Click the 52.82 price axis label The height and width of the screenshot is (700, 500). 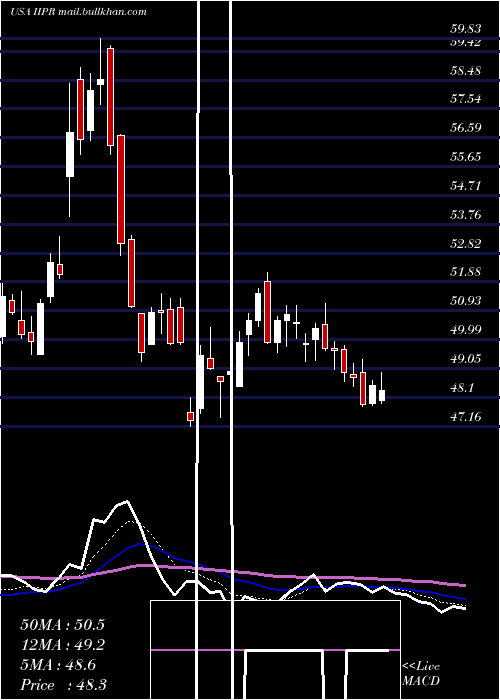pos(466,244)
